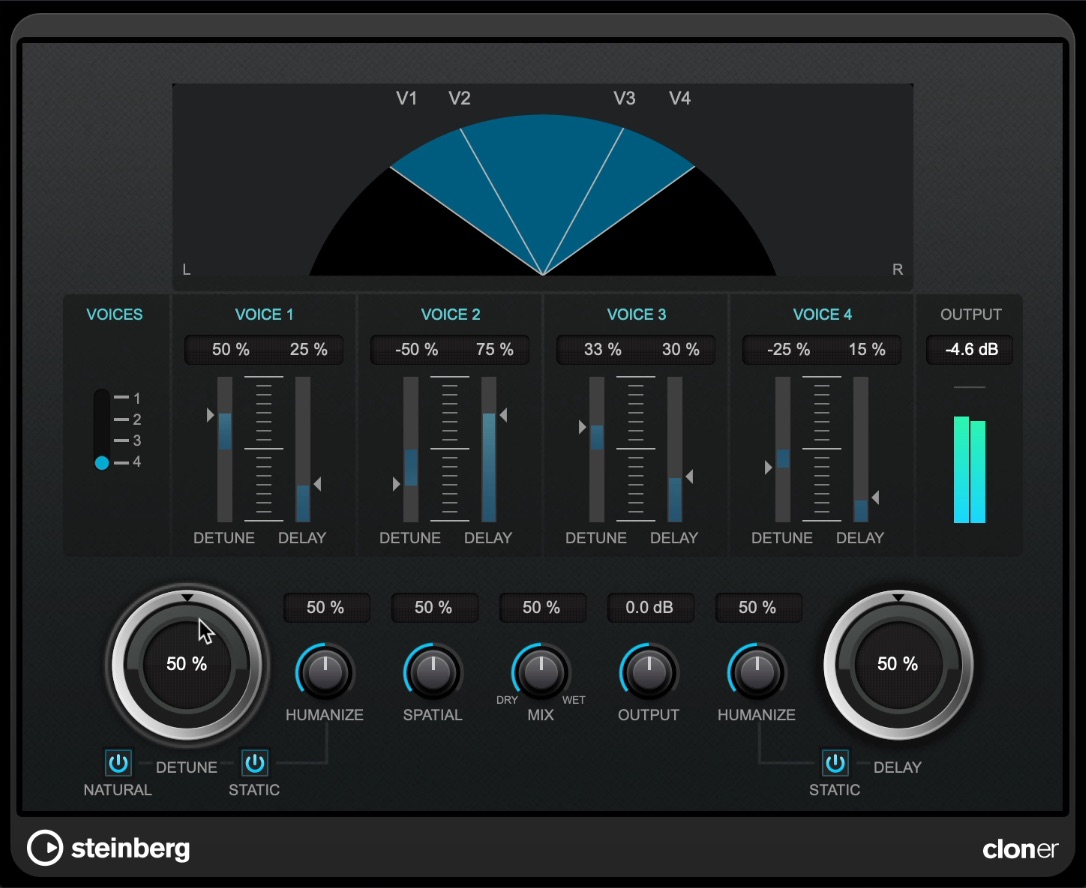Click Output 0.0 dB value field
The image size is (1086, 888).
650,607
